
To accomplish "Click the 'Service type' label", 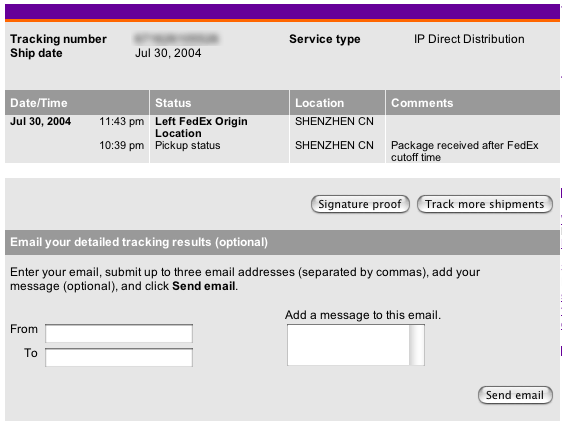I will point(325,39).
